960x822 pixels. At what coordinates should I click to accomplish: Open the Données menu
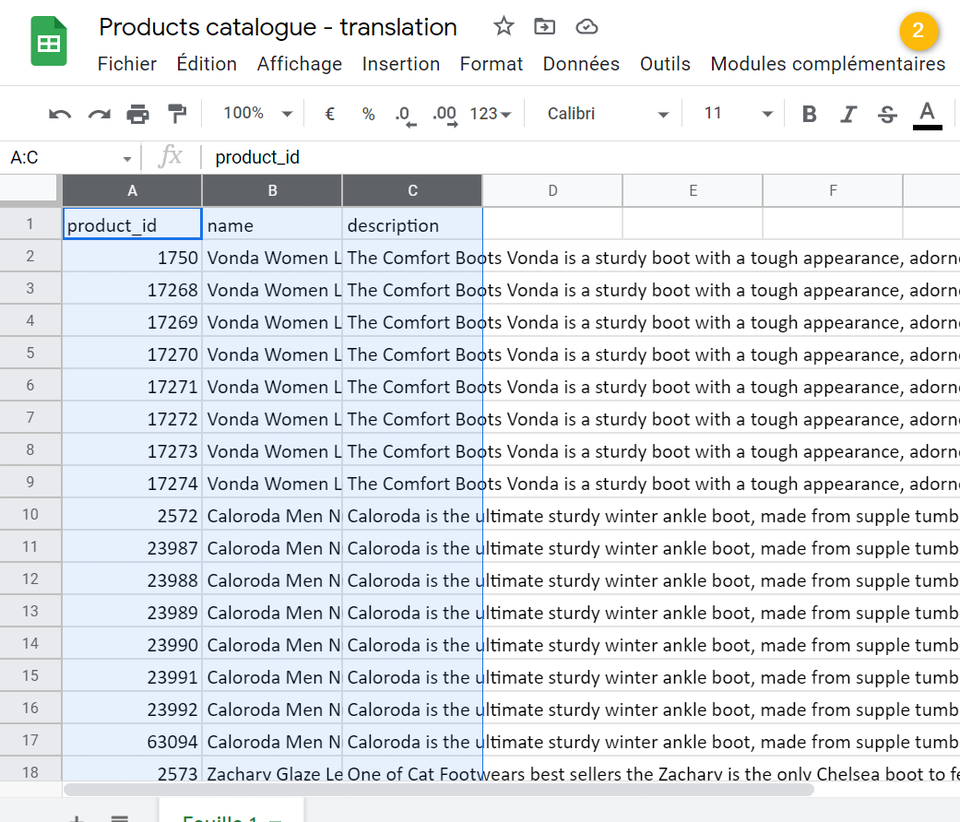580,64
